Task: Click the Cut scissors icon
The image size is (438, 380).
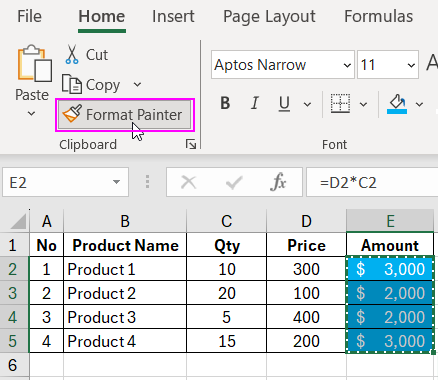Action: [x=72, y=54]
